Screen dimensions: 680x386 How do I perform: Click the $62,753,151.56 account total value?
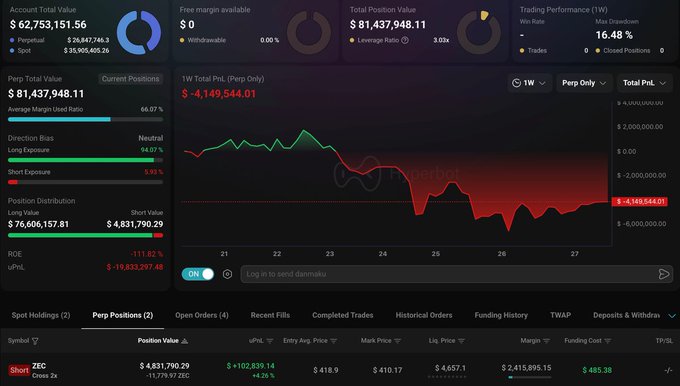(x=48, y=25)
